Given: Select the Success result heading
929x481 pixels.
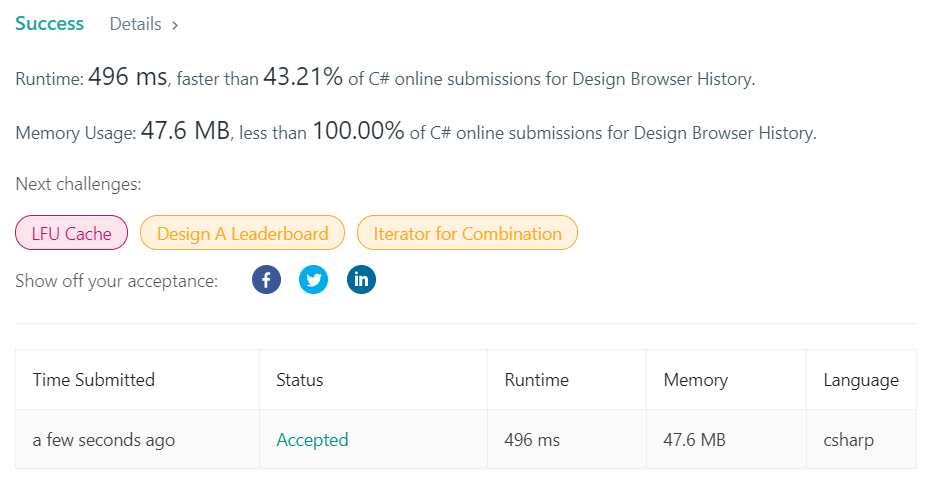Looking at the screenshot, I should click(x=50, y=24).
